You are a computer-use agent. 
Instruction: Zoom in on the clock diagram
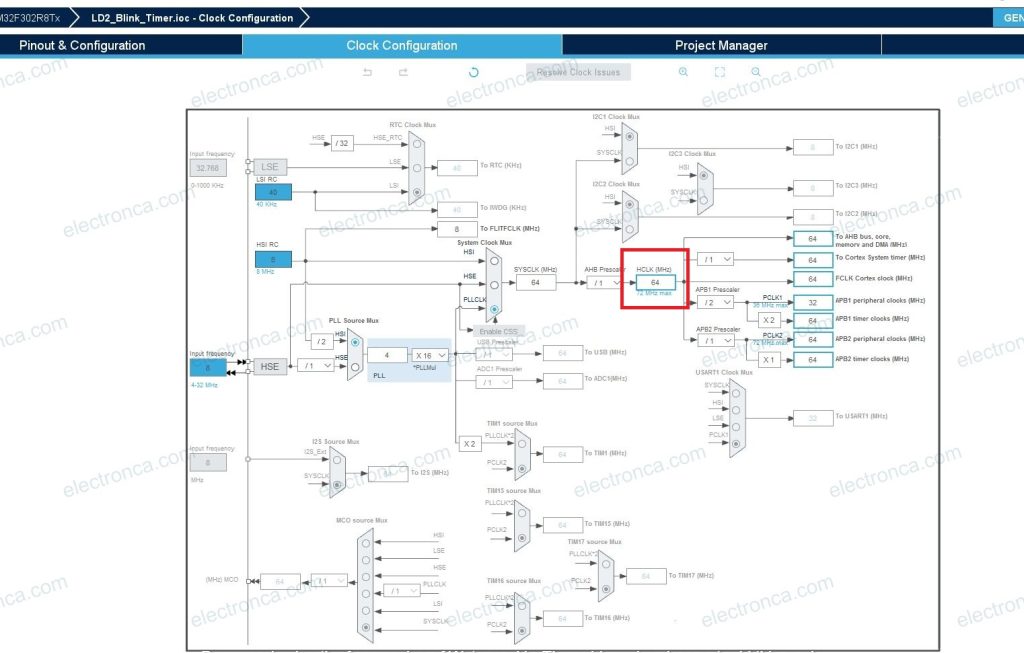pyautogui.click(x=683, y=72)
